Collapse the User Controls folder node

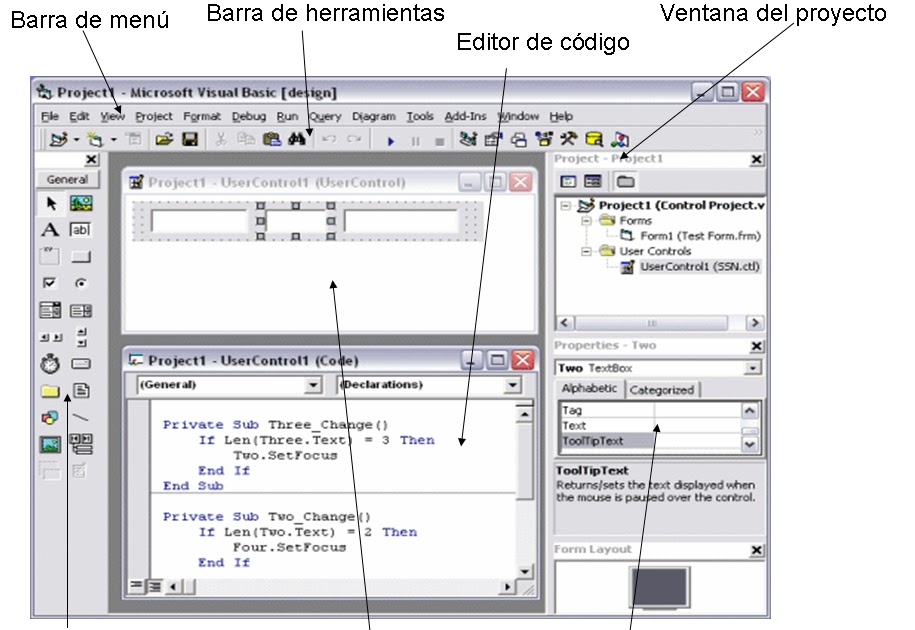[x=586, y=251]
